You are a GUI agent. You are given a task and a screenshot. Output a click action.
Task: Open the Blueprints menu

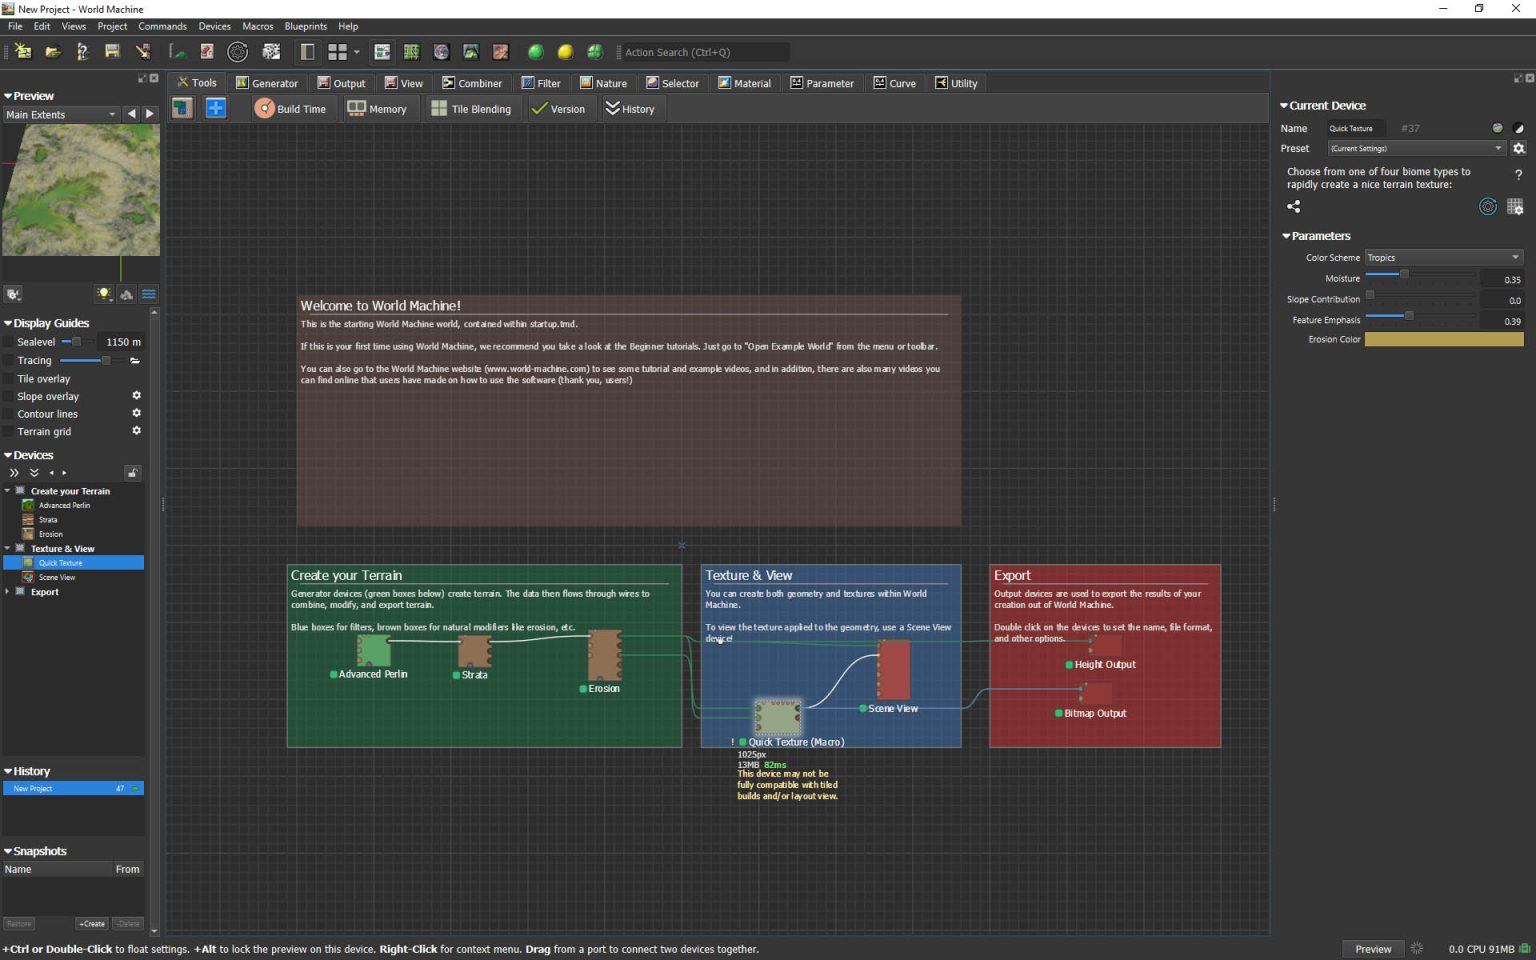(305, 26)
